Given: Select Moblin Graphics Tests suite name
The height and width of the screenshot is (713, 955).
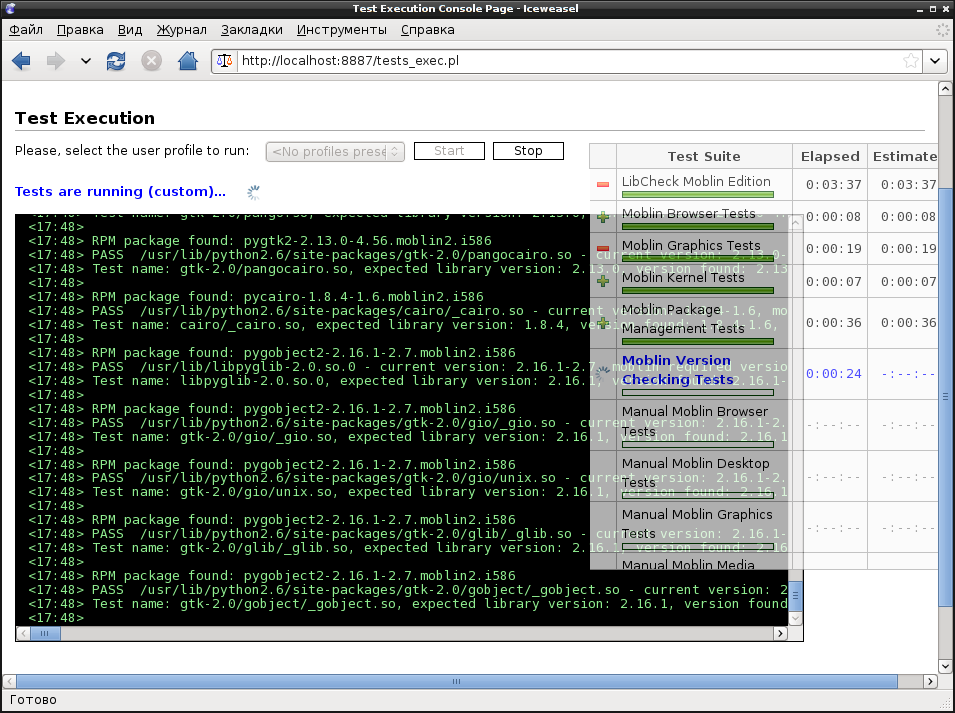Looking at the screenshot, I should pos(691,245).
